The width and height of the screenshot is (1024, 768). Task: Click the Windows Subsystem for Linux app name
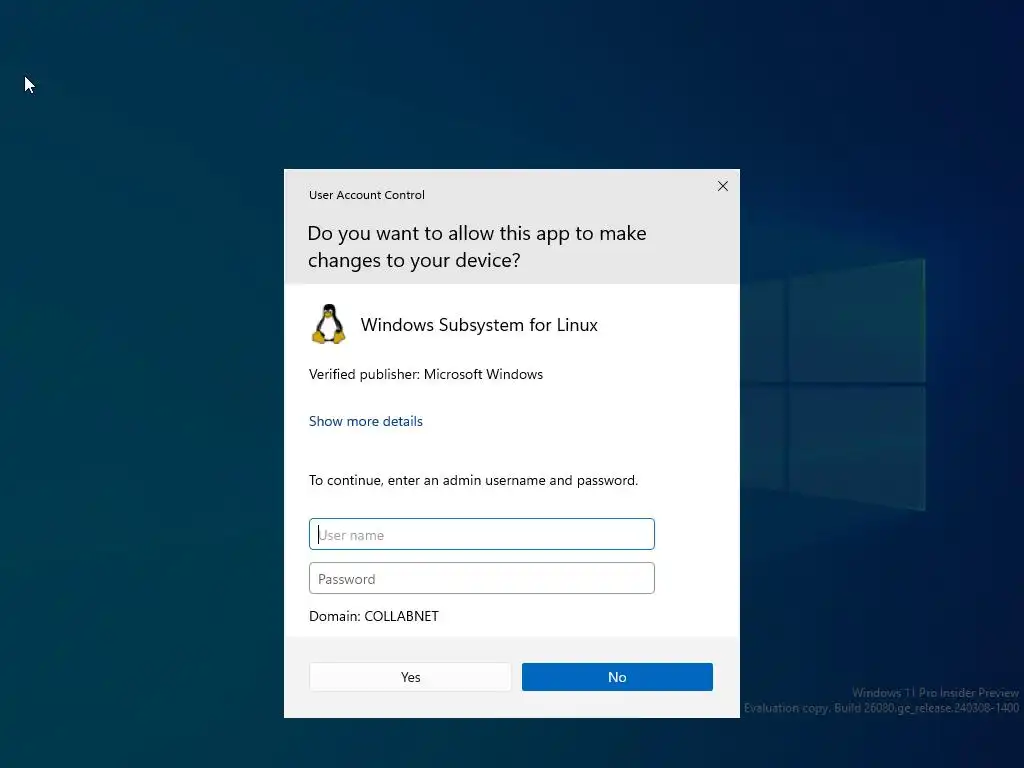tap(479, 325)
